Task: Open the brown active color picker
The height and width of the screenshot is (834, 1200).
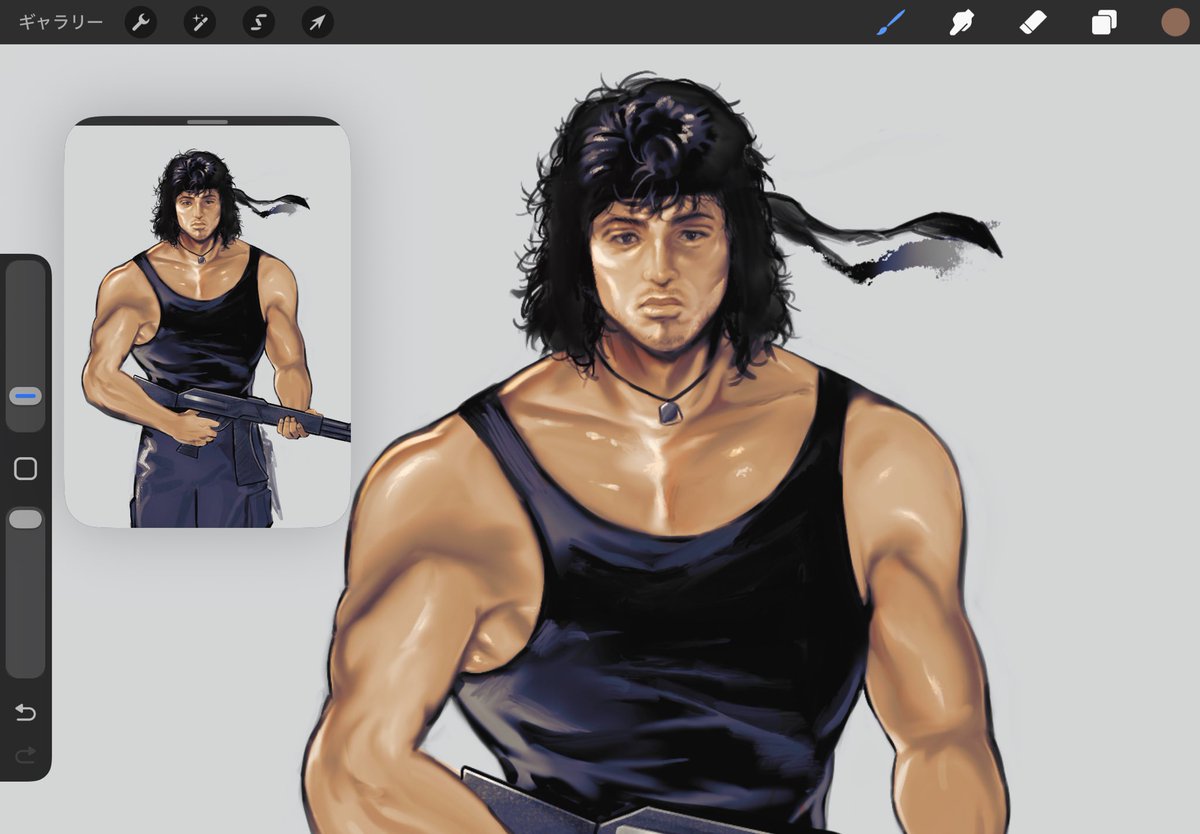Action: pyautogui.click(x=1175, y=22)
